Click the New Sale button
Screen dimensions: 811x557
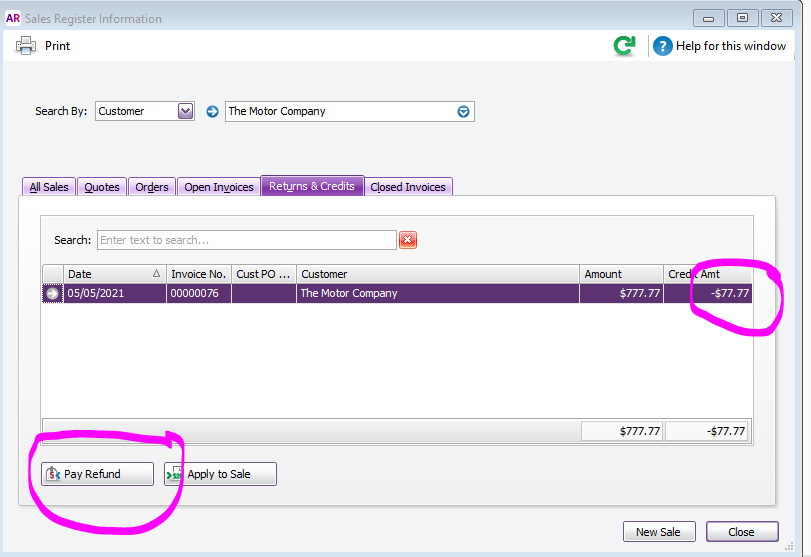click(x=658, y=531)
